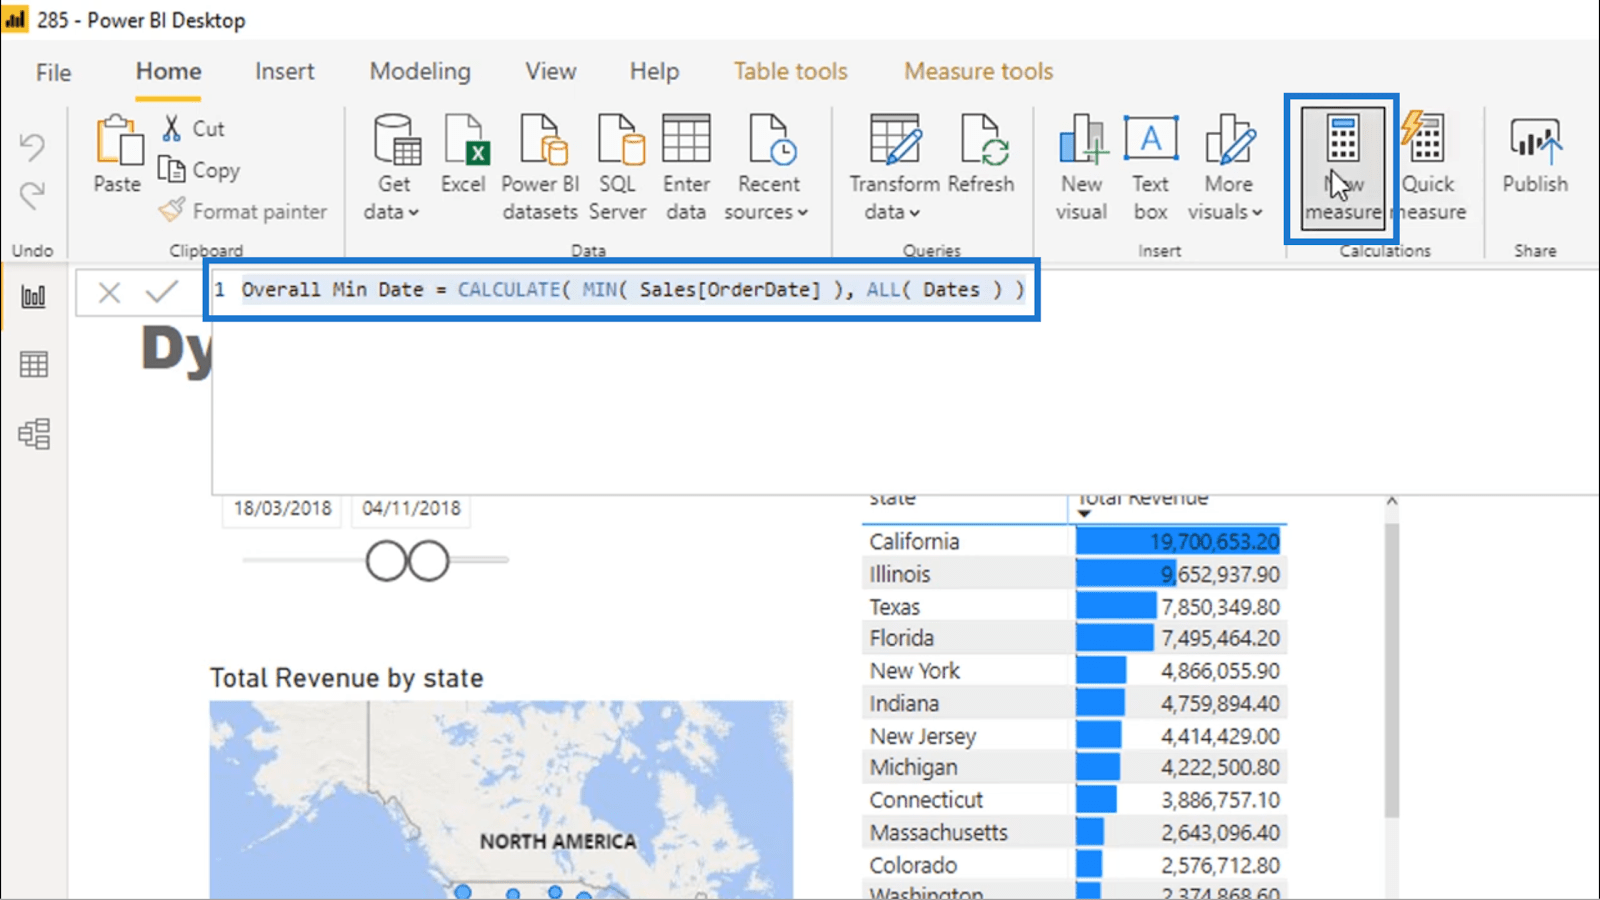
Task: Cut the selection with scissors icon
Action: click(x=172, y=128)
